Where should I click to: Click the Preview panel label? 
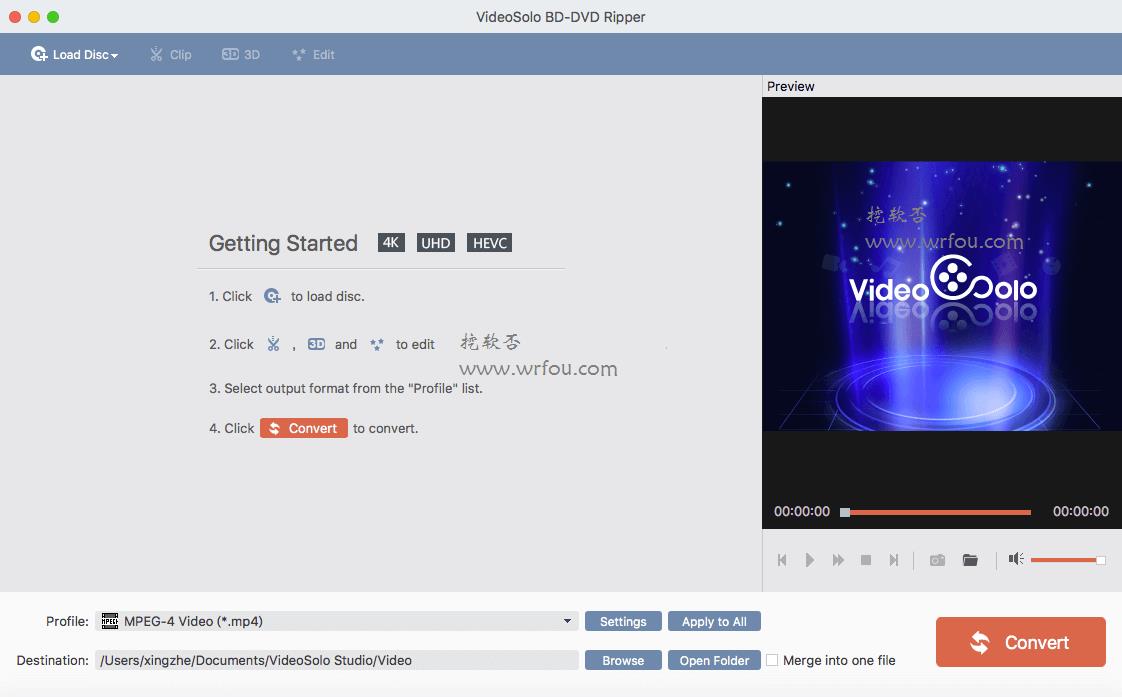[790, 87]
